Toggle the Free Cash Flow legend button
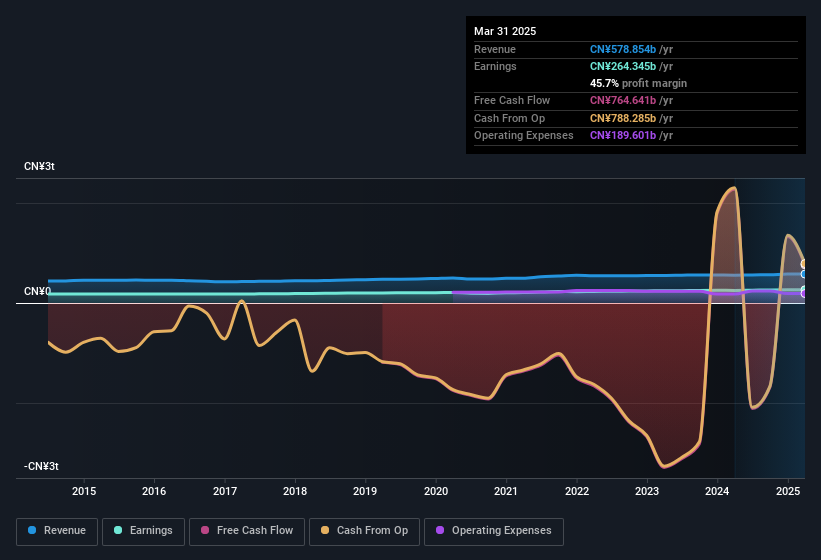 pos(247,531)
